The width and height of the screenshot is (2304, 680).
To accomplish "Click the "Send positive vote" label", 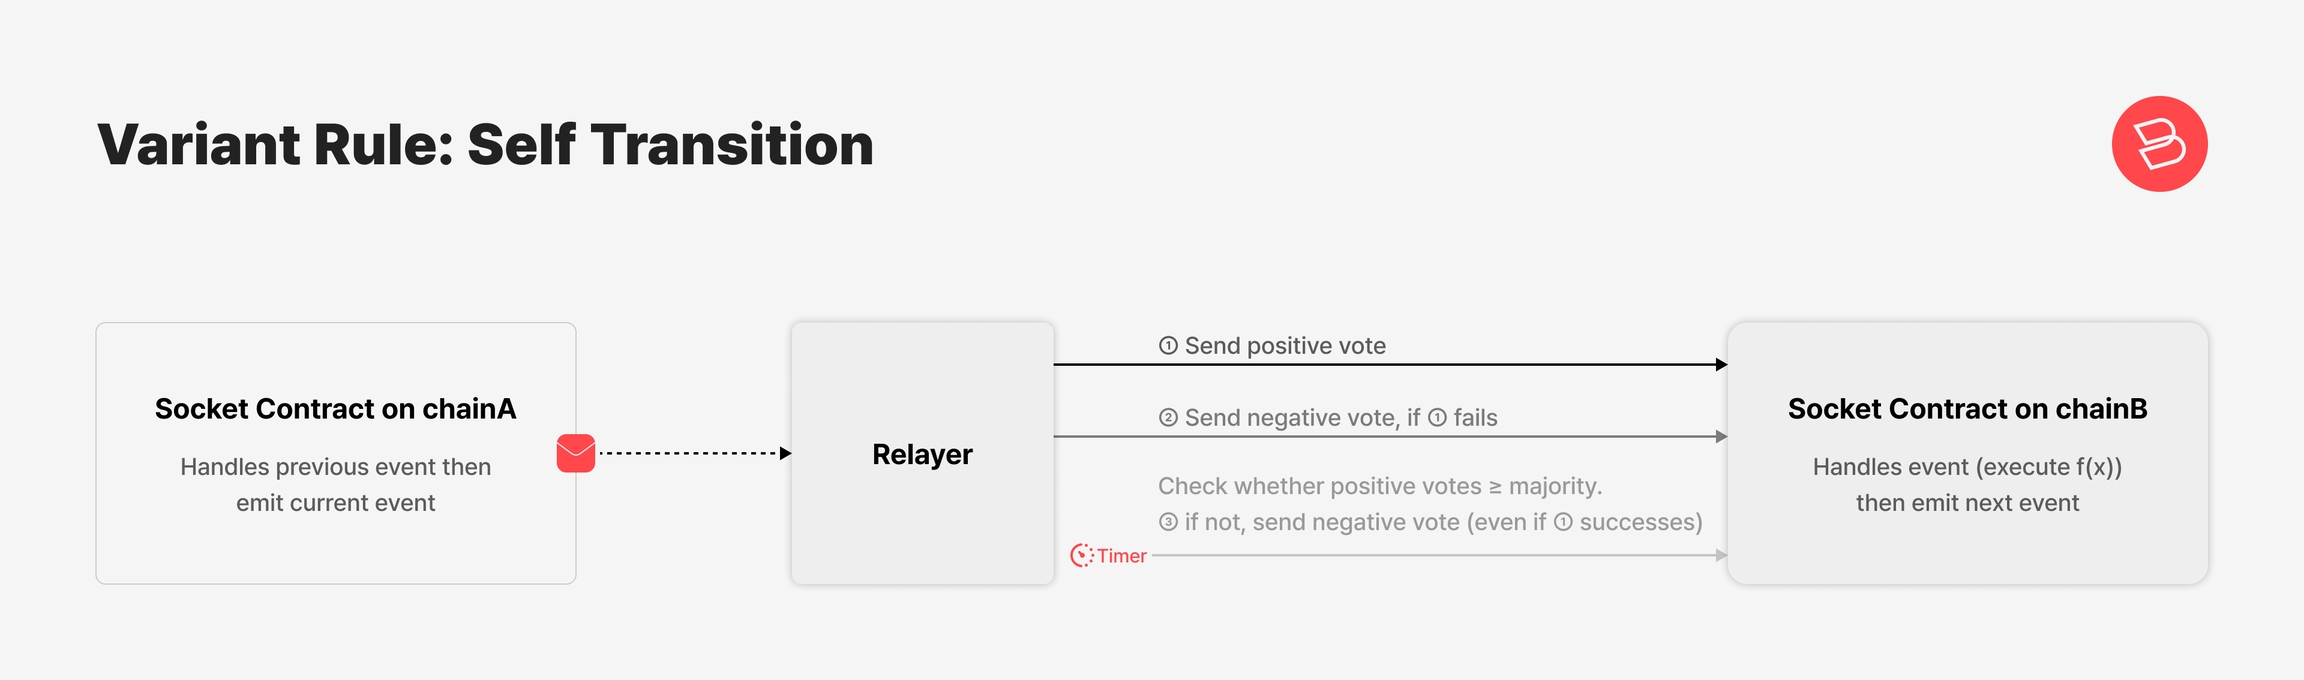I will 1285,346.
